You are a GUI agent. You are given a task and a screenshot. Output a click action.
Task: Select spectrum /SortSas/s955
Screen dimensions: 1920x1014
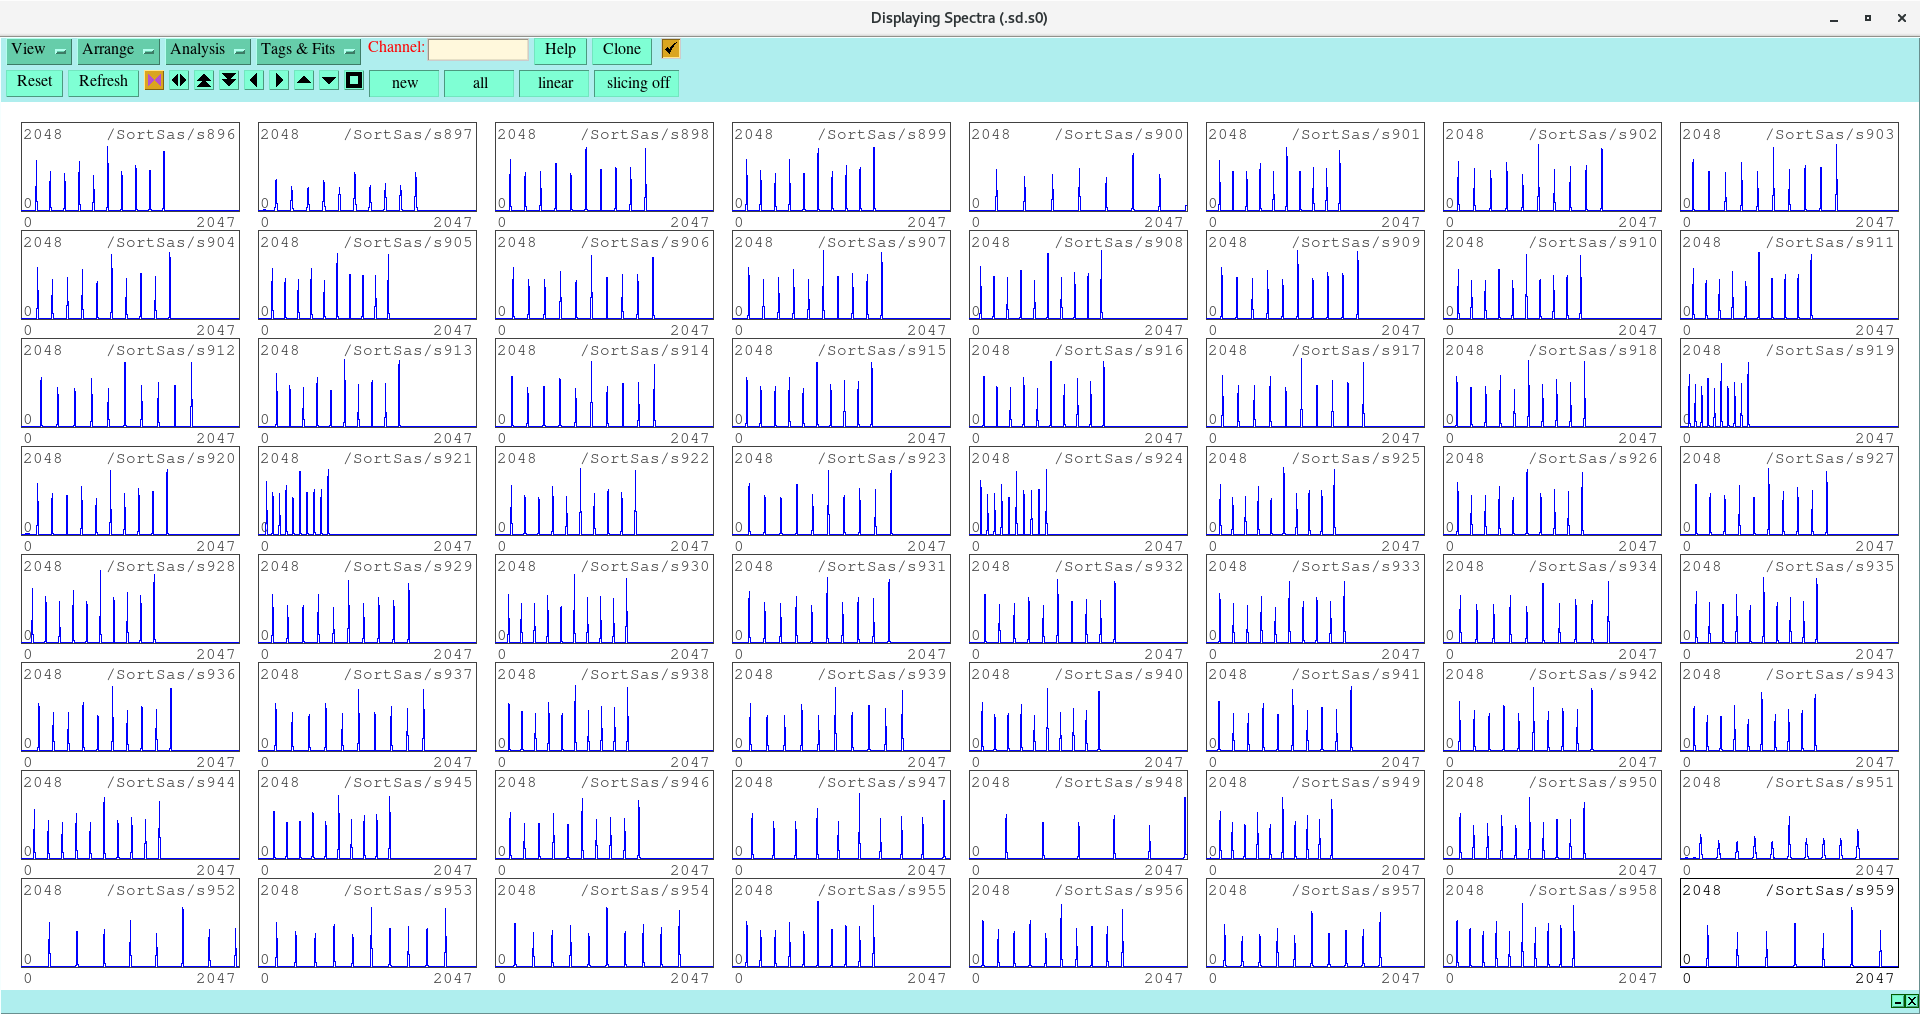[x=841, y=923]
